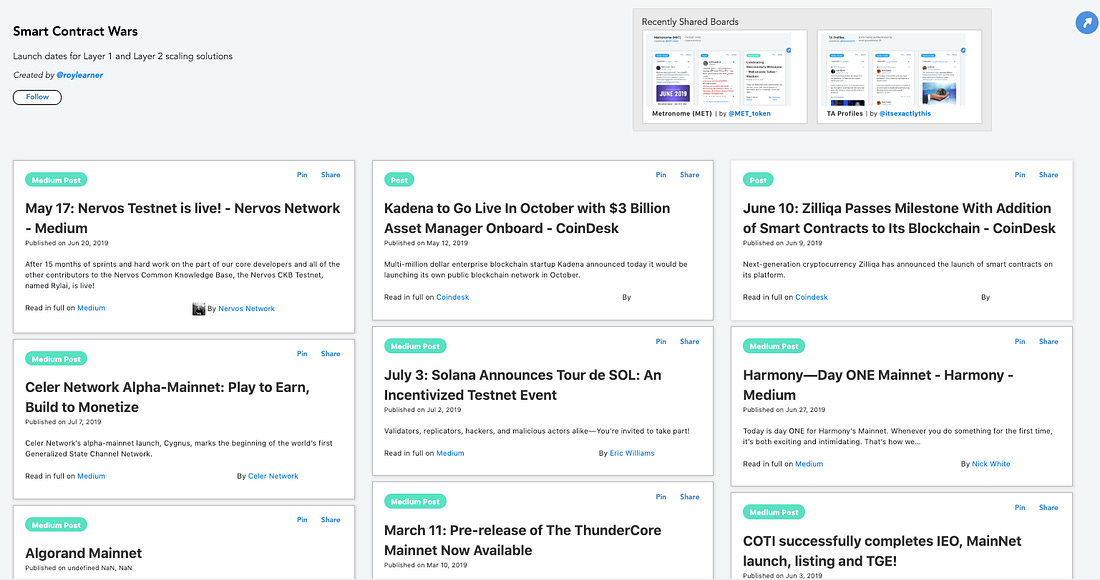Open the Nervos Network author link
The image size is (1100, 580).
[x=246, y=309]
